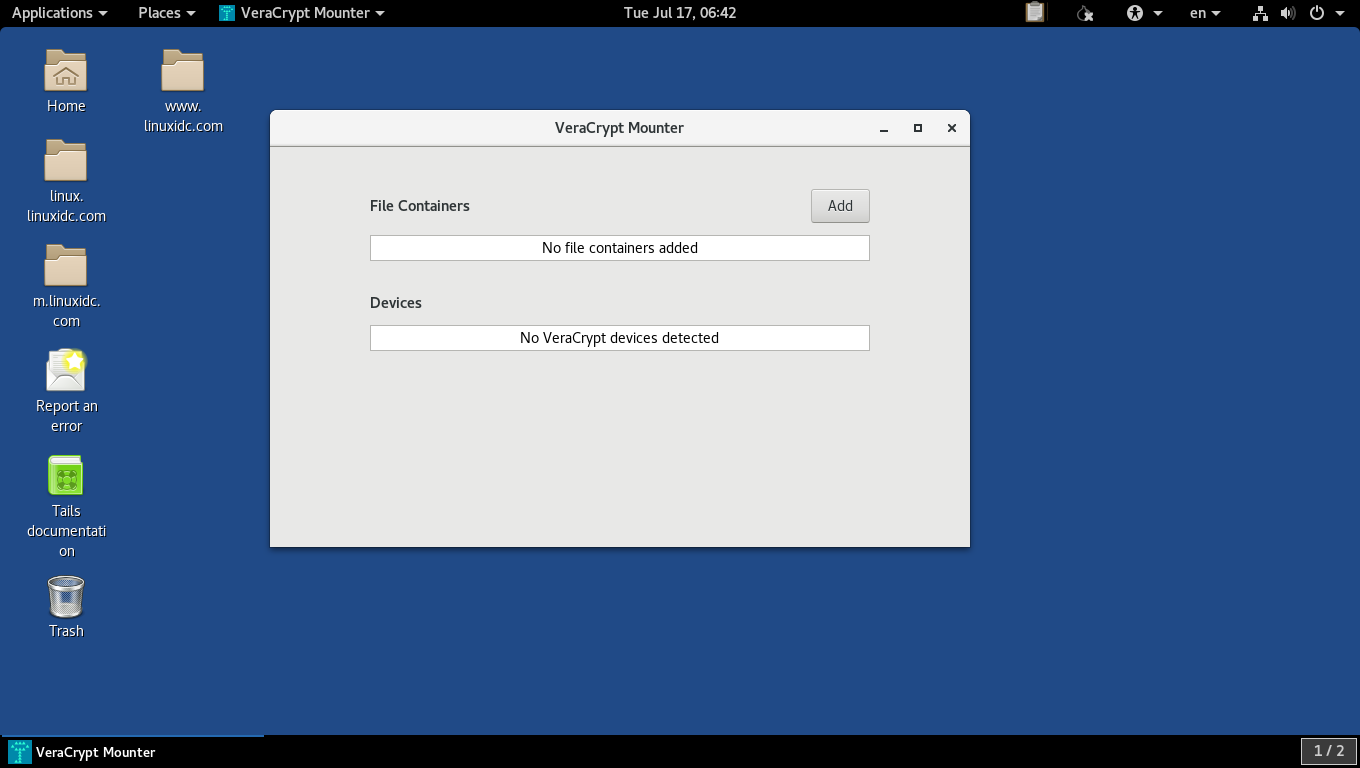Select the m.linuxidc.com folder icon
1360x768 pixels.
pos(66,266)
